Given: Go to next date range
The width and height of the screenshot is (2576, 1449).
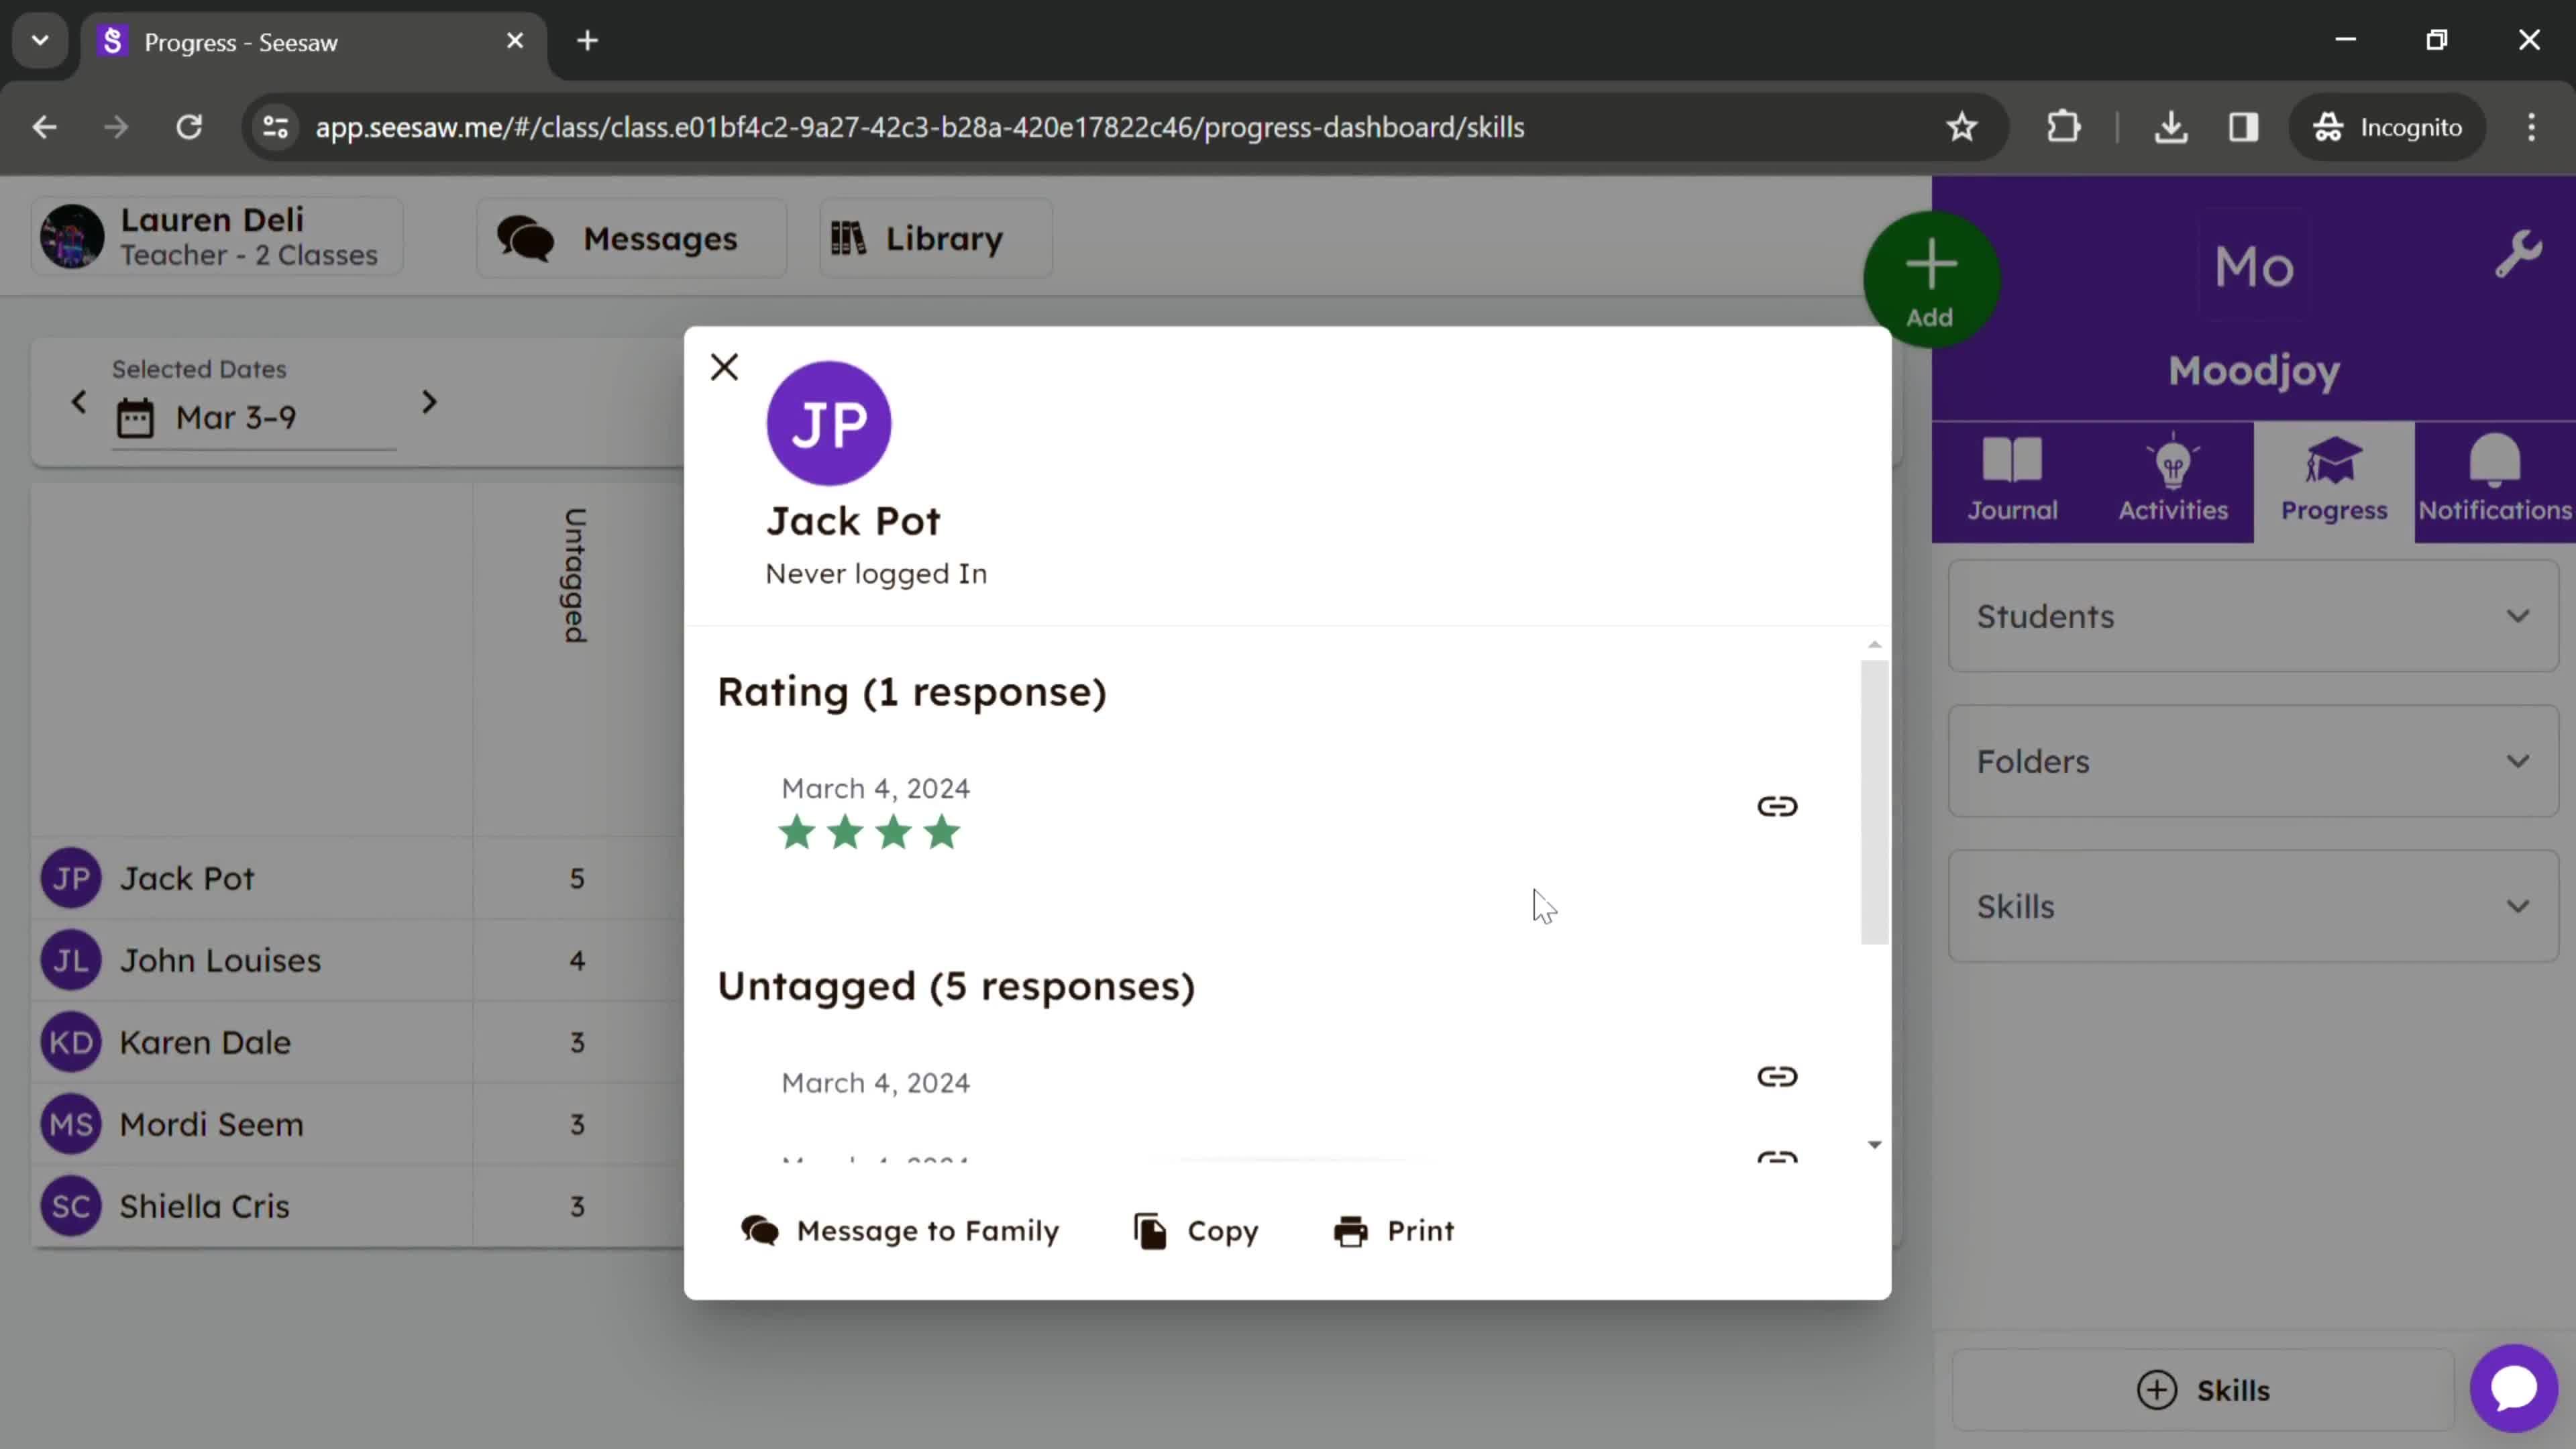Looking at the screenshot, I should point(429,402).
